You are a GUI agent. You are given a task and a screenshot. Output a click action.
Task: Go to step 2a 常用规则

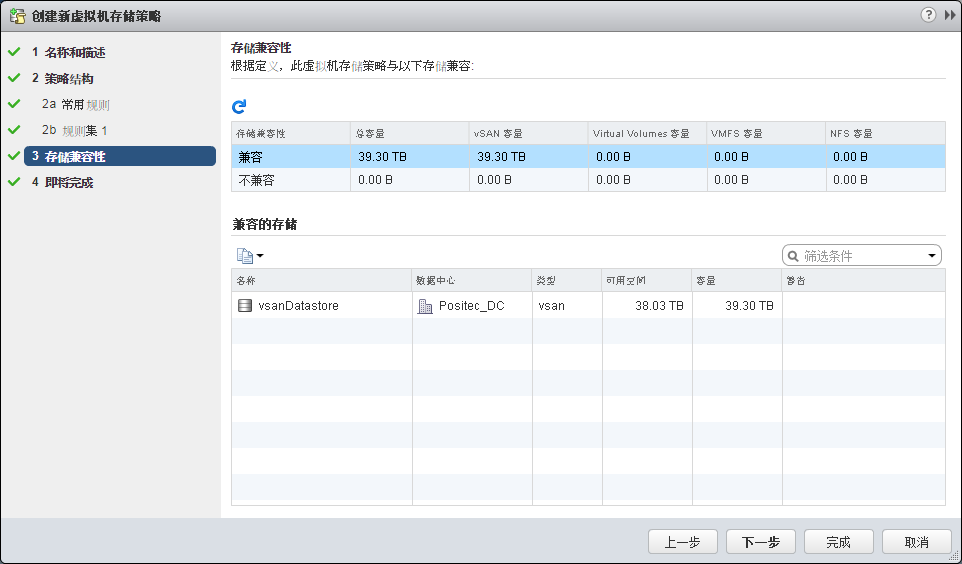coord(75,104)
